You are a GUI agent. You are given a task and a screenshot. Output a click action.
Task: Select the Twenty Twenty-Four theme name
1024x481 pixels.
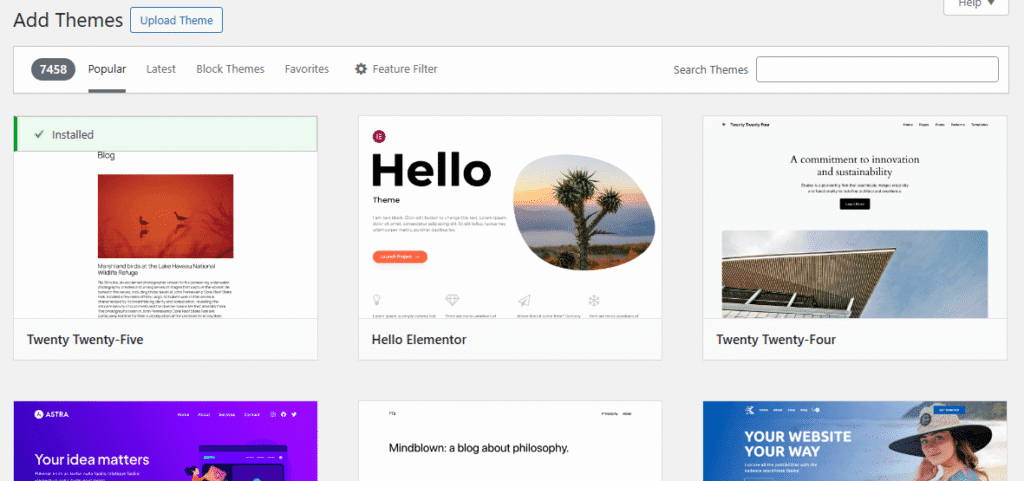coord(776,340)
